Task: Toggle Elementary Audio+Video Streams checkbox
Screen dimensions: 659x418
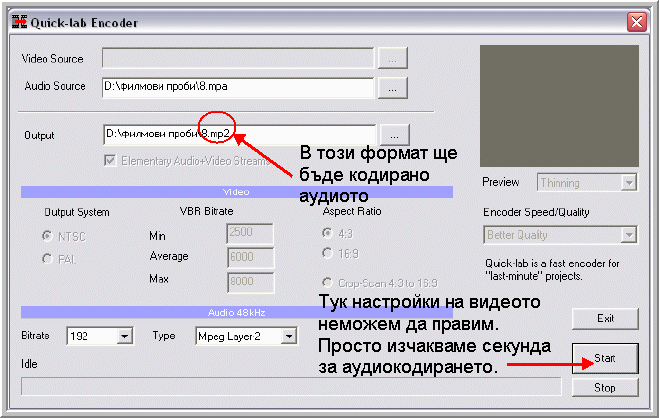Action: pos(110,161)
